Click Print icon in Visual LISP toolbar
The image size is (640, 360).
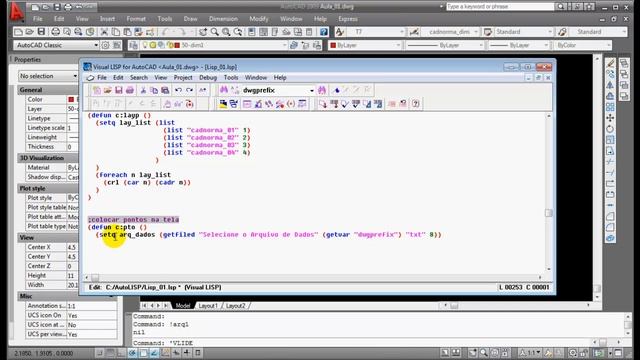pos(130,90)
